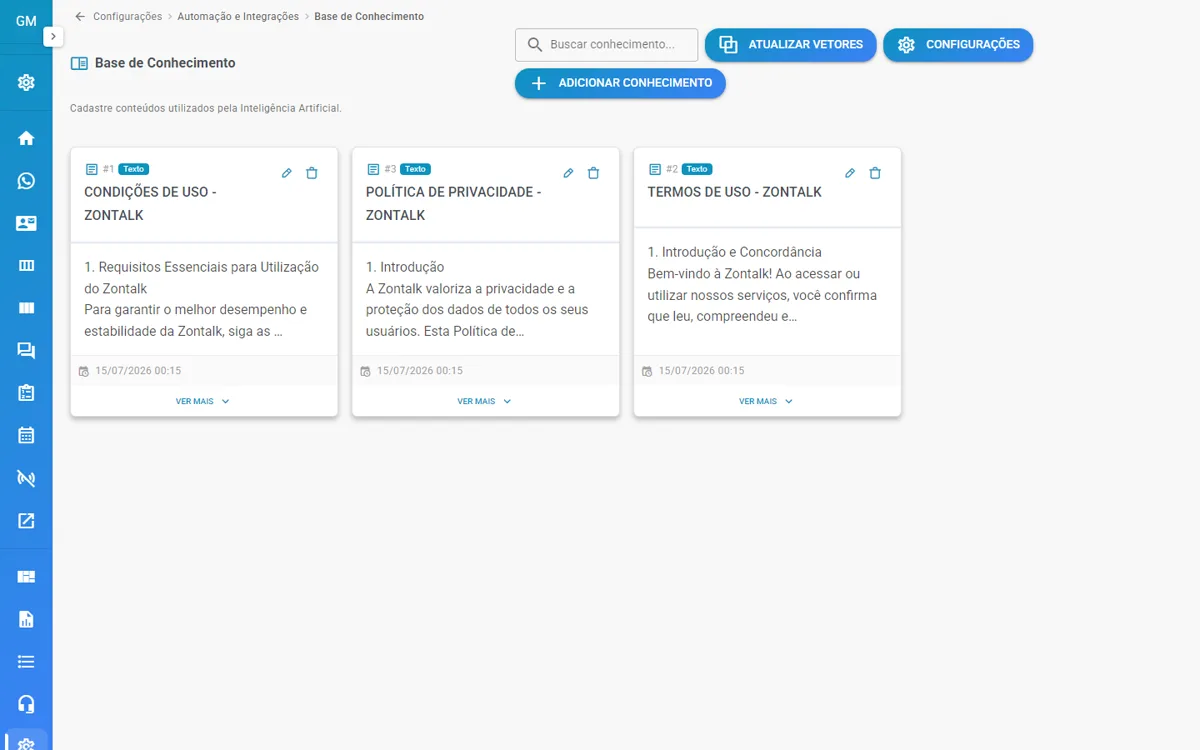
Task: Click the Texto badge on card #1
Action: (x=134, y=169)
